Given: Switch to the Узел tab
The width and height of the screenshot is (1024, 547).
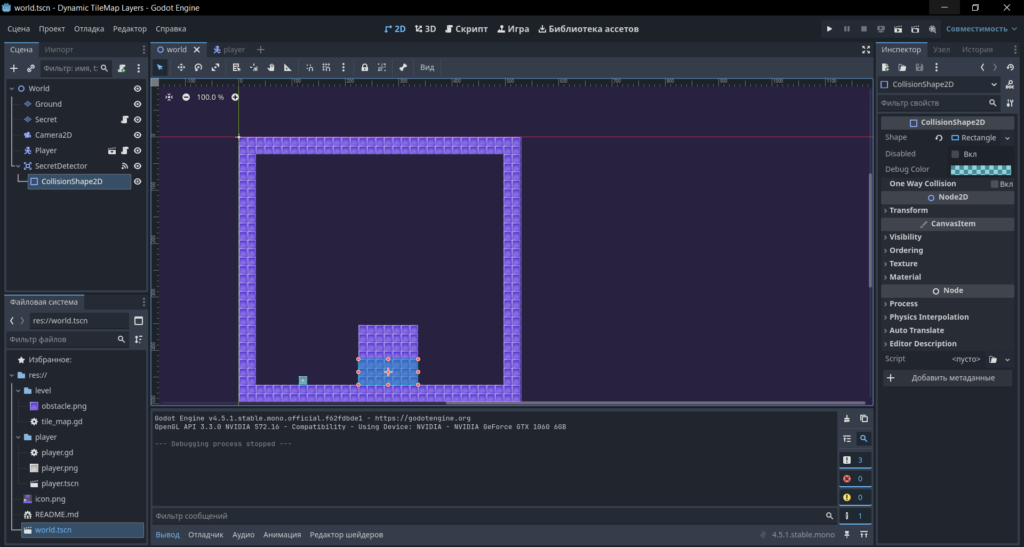Looking at the screenshot, I should click(x=941, y=50).
